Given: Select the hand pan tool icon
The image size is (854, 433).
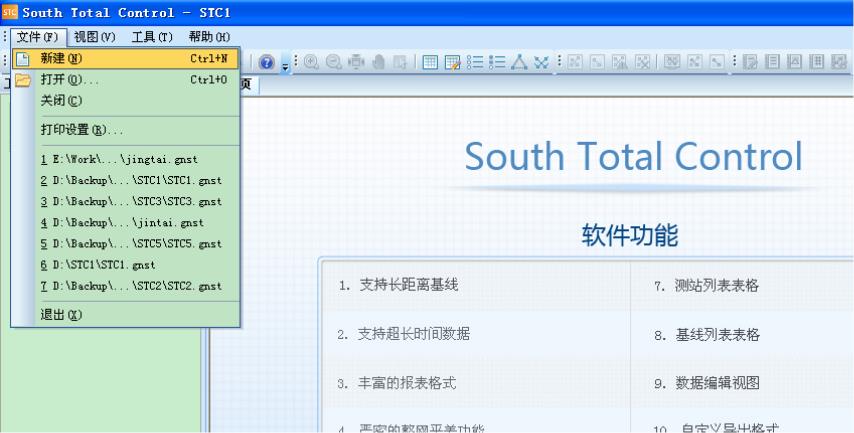Looking at the screenshot, I should (379, 62).
